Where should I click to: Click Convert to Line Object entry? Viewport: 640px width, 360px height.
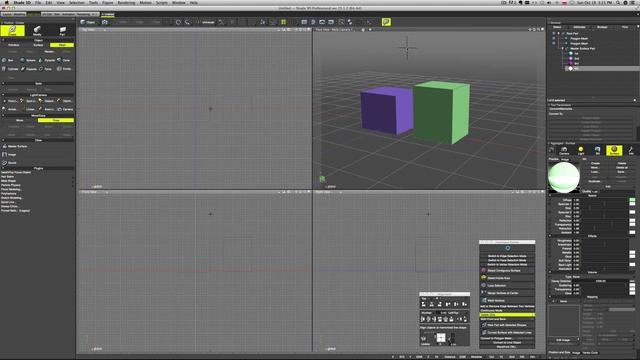tap(507, 342)
